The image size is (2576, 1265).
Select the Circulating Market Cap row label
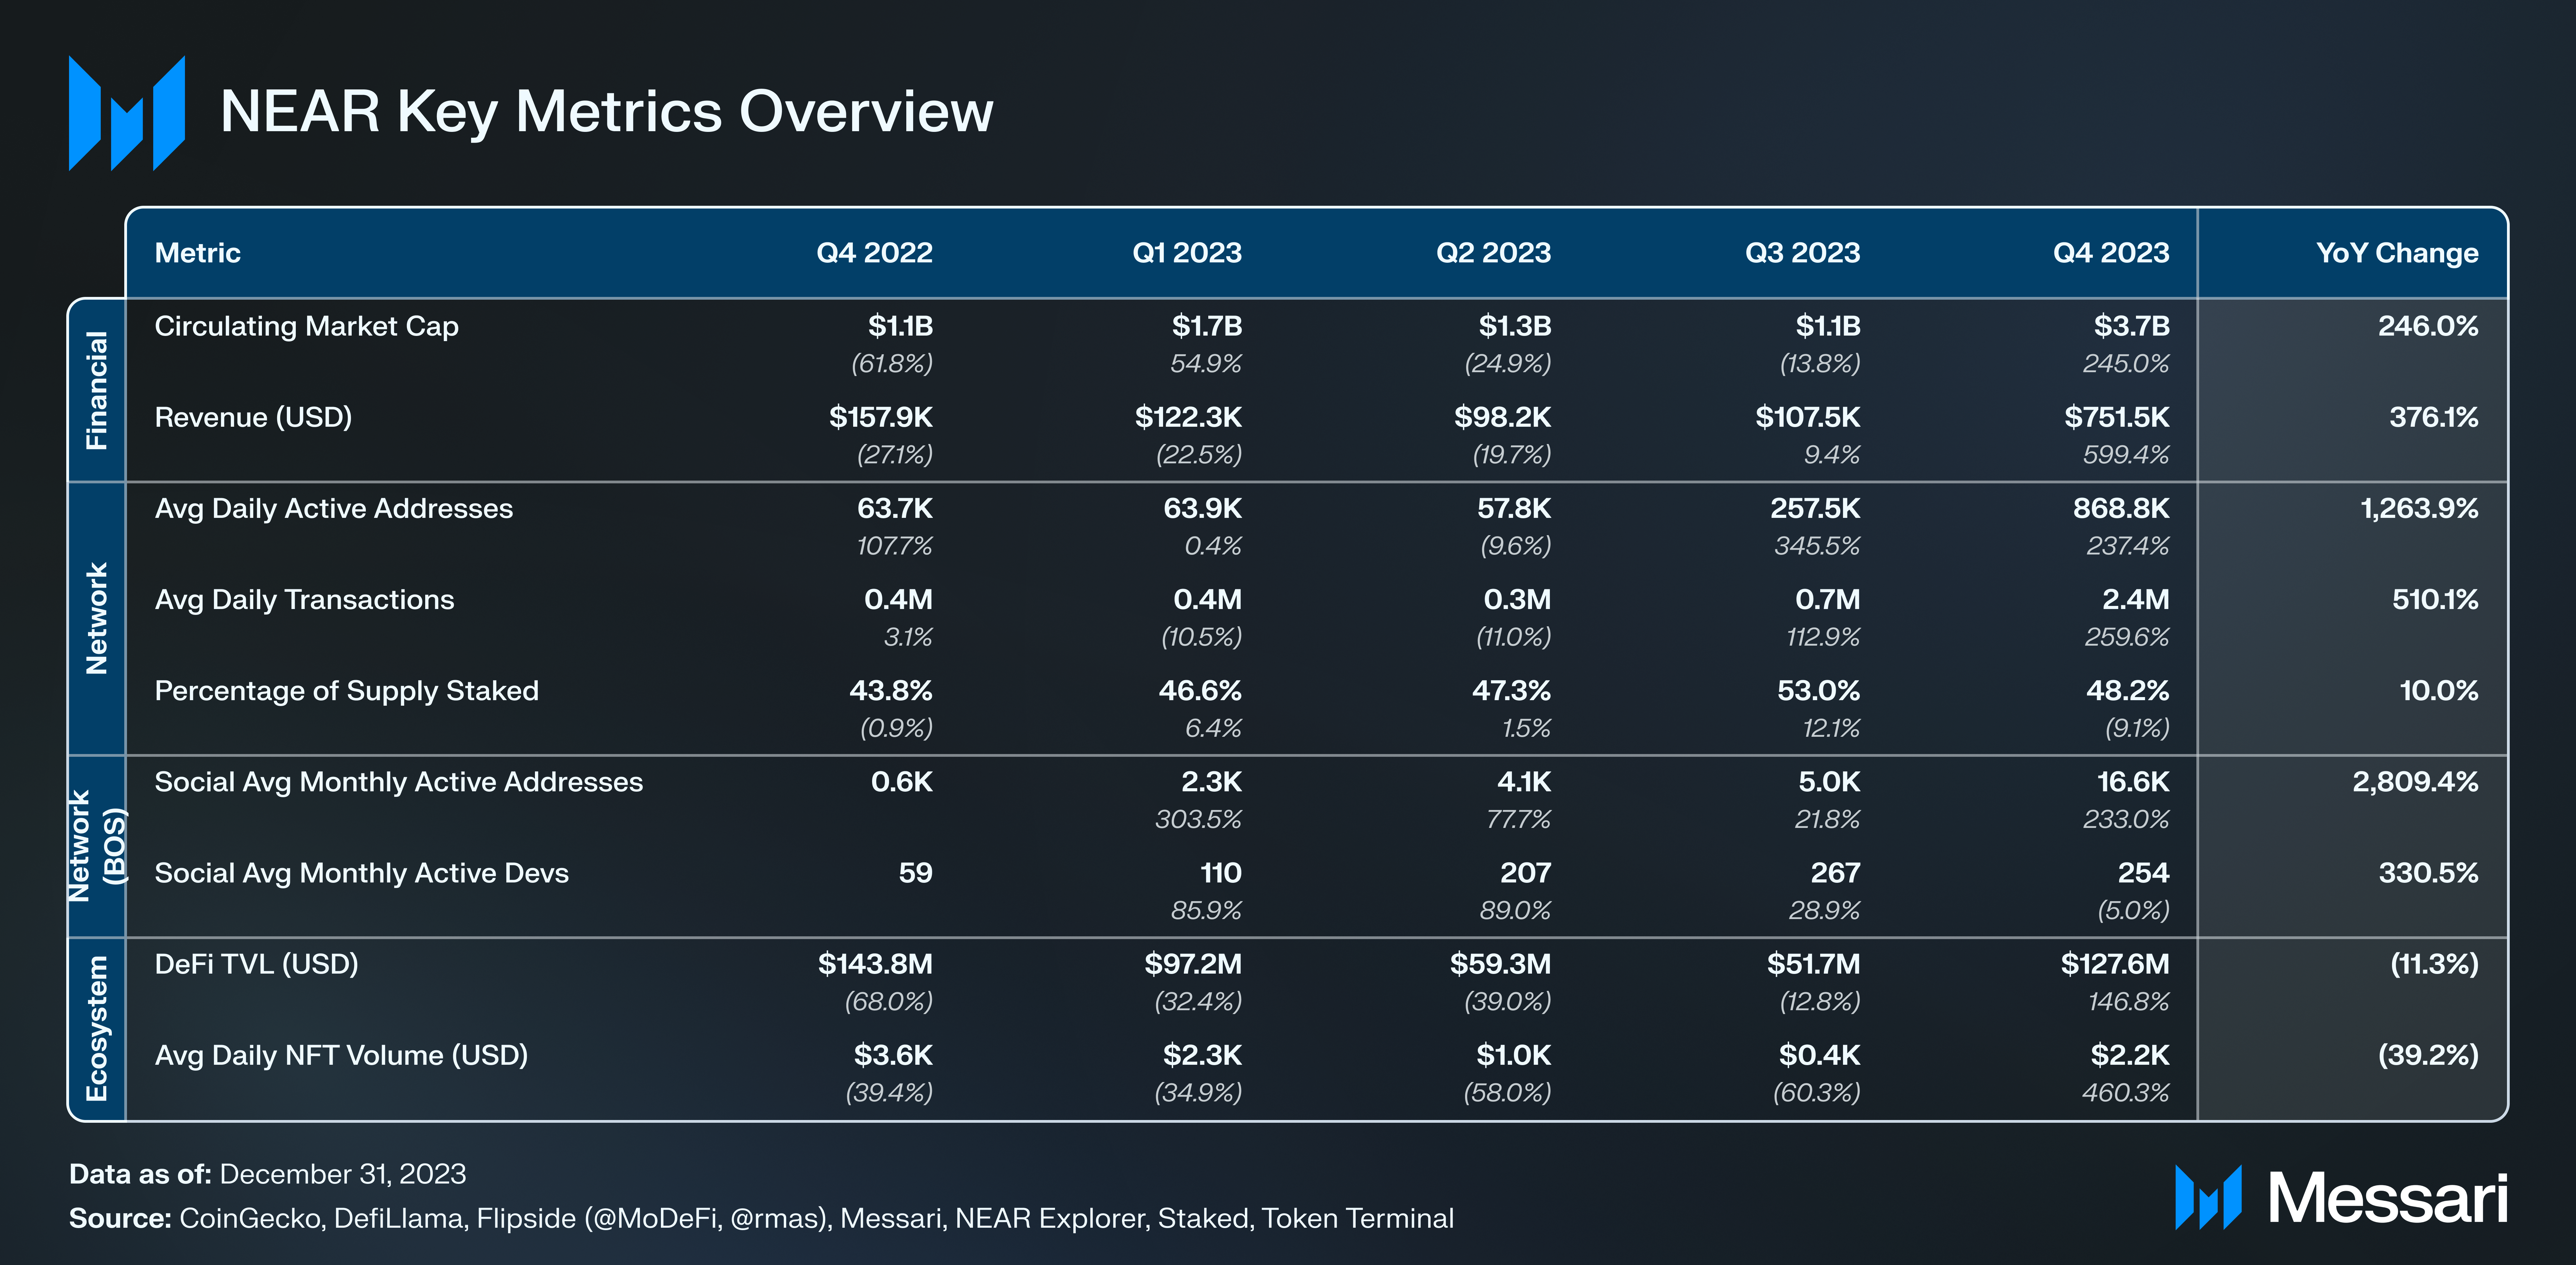[306, 327]
